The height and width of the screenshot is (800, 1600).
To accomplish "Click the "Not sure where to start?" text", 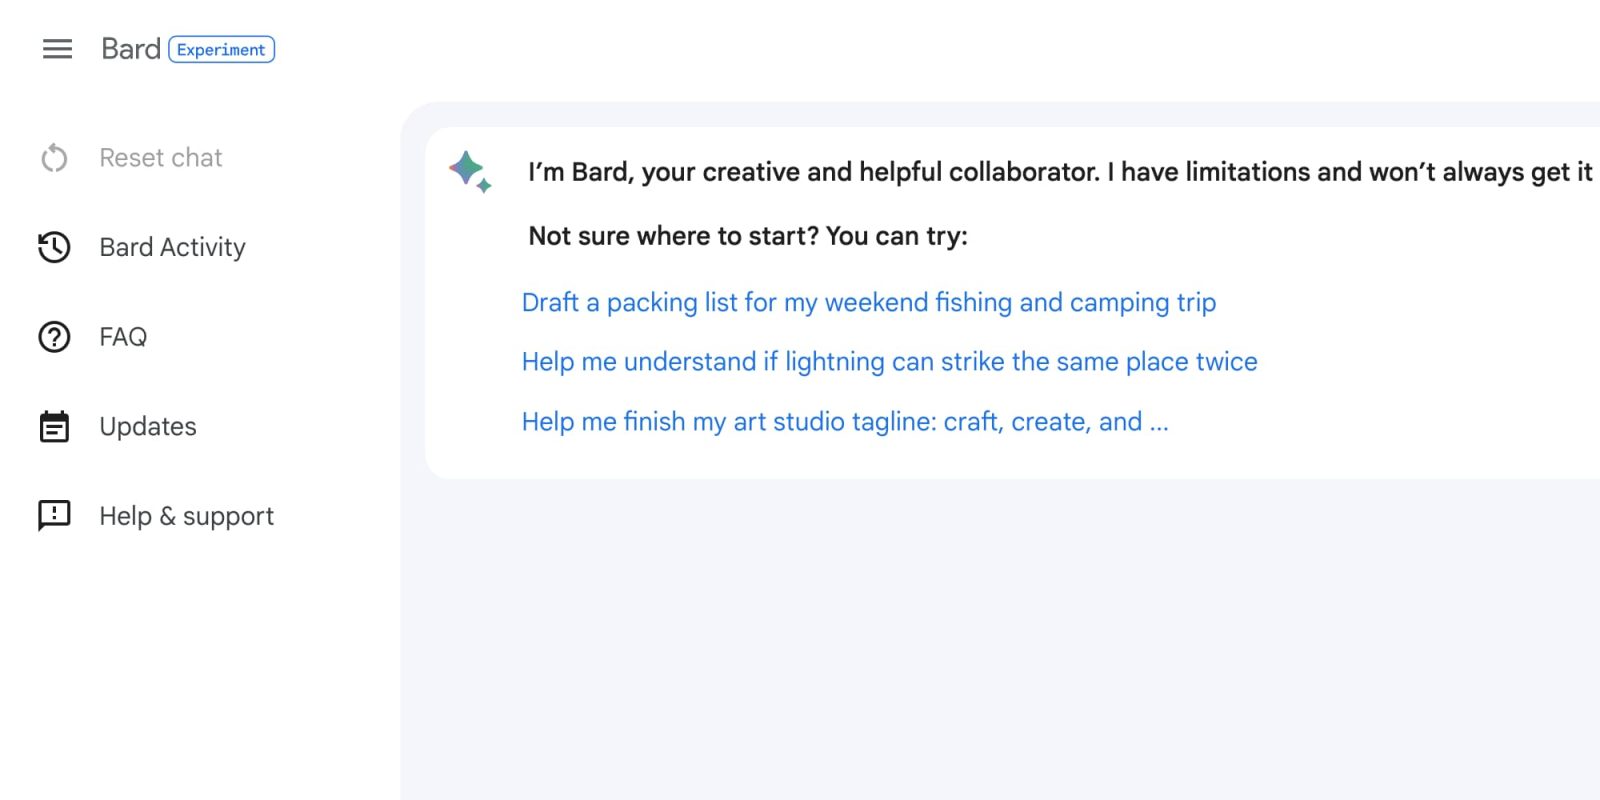I will 748,236.
